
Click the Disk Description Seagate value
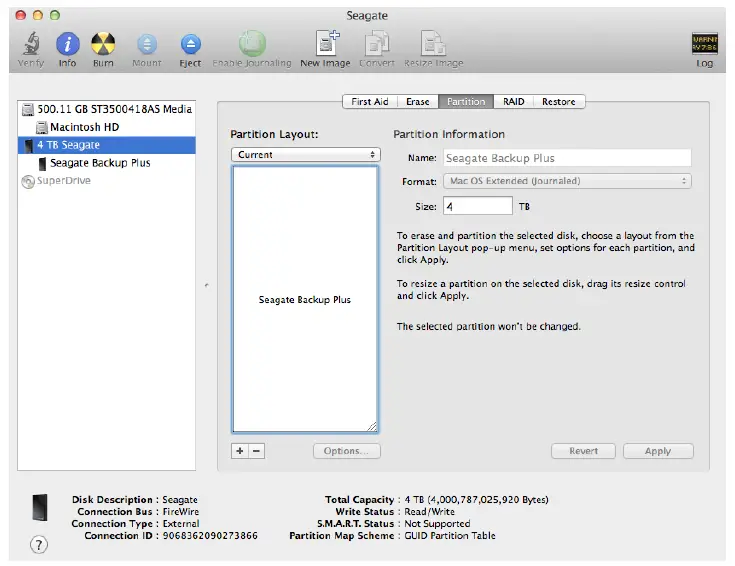(180, 499)
